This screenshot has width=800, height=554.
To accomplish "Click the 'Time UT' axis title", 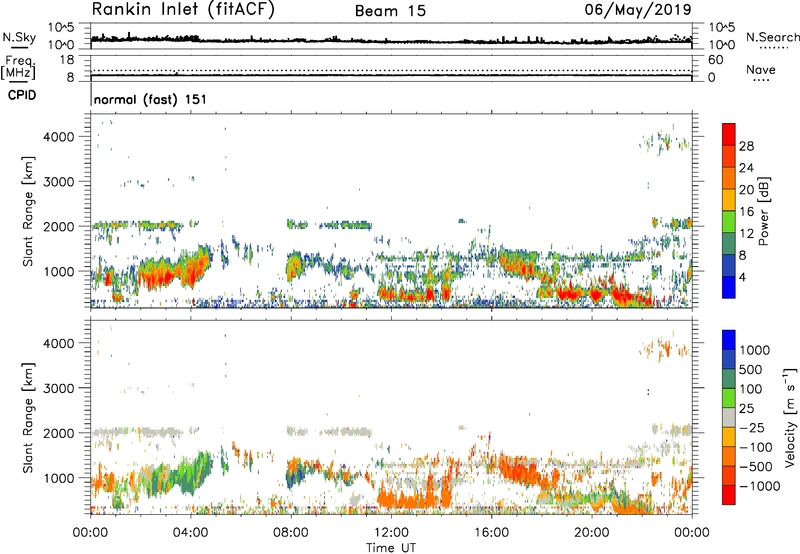I will [391, 548].
